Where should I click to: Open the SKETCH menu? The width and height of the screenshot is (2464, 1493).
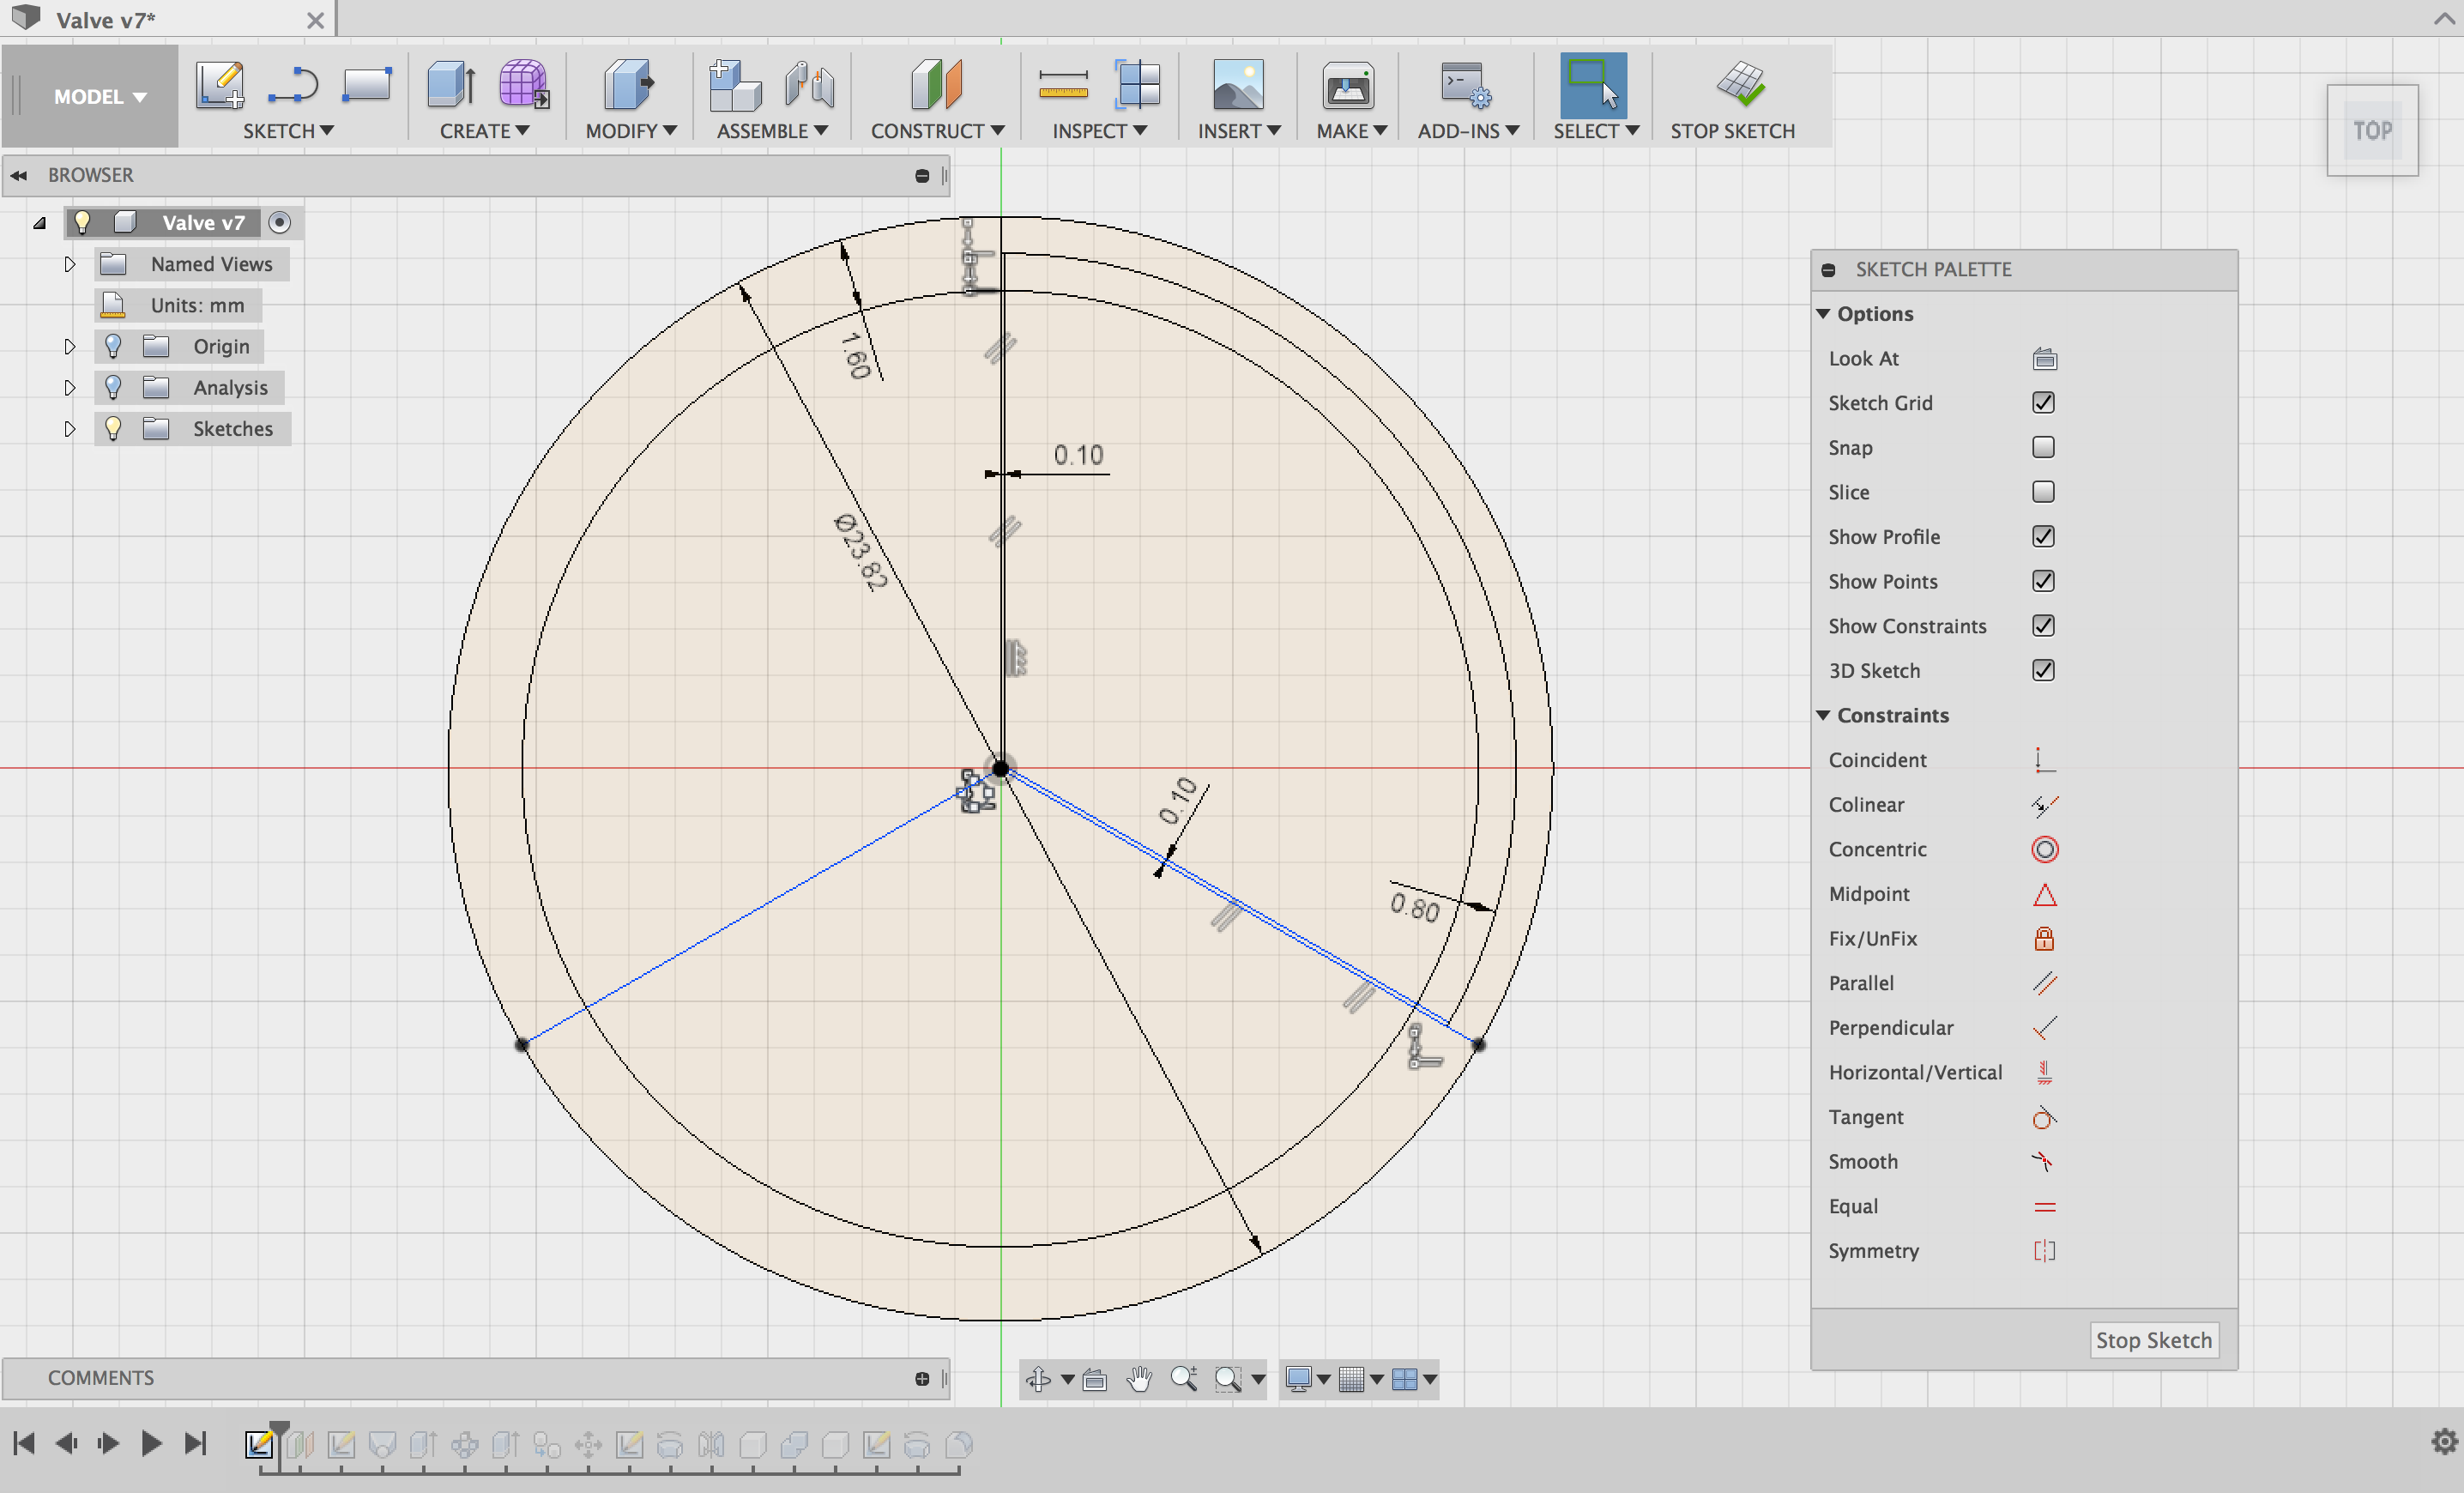(288, 131)
